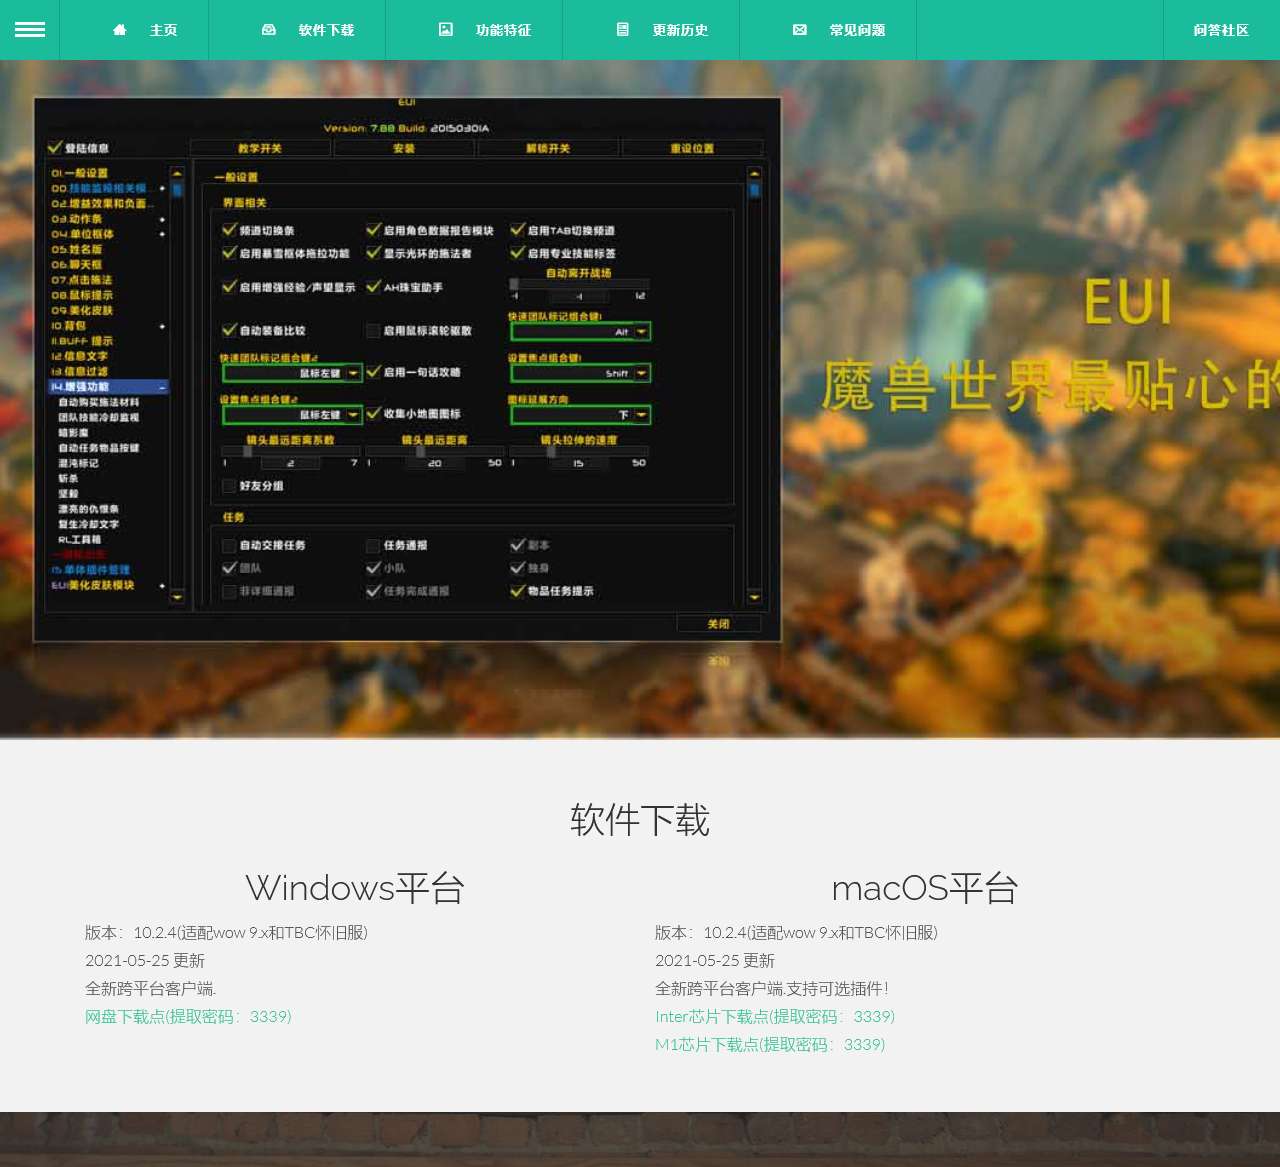Uncheck 启用专业技能标签
Image resolution: width=1280 pixels, height=1167 pixels.
point(517,253)
